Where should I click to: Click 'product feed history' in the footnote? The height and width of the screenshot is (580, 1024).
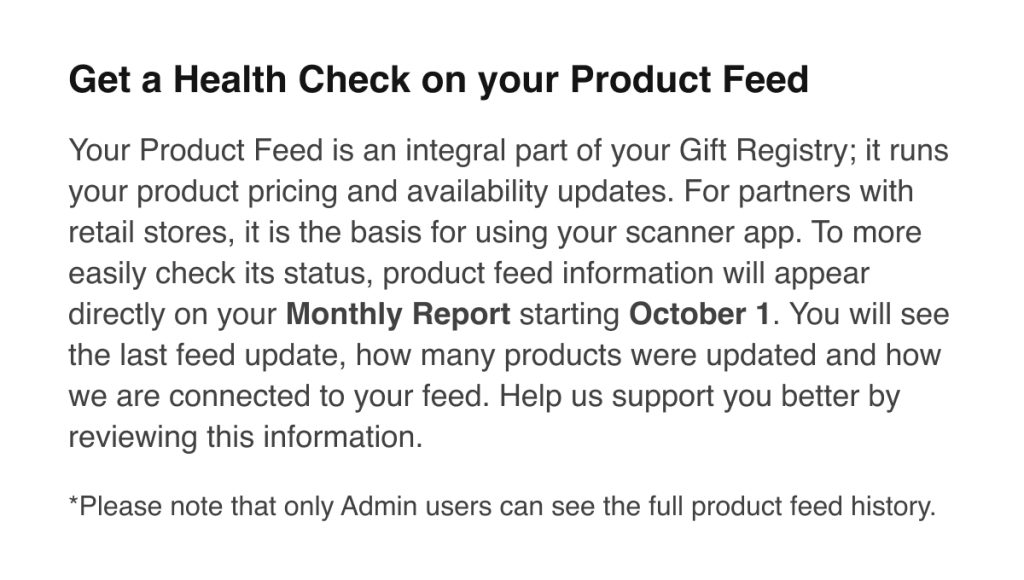[810, 506]
